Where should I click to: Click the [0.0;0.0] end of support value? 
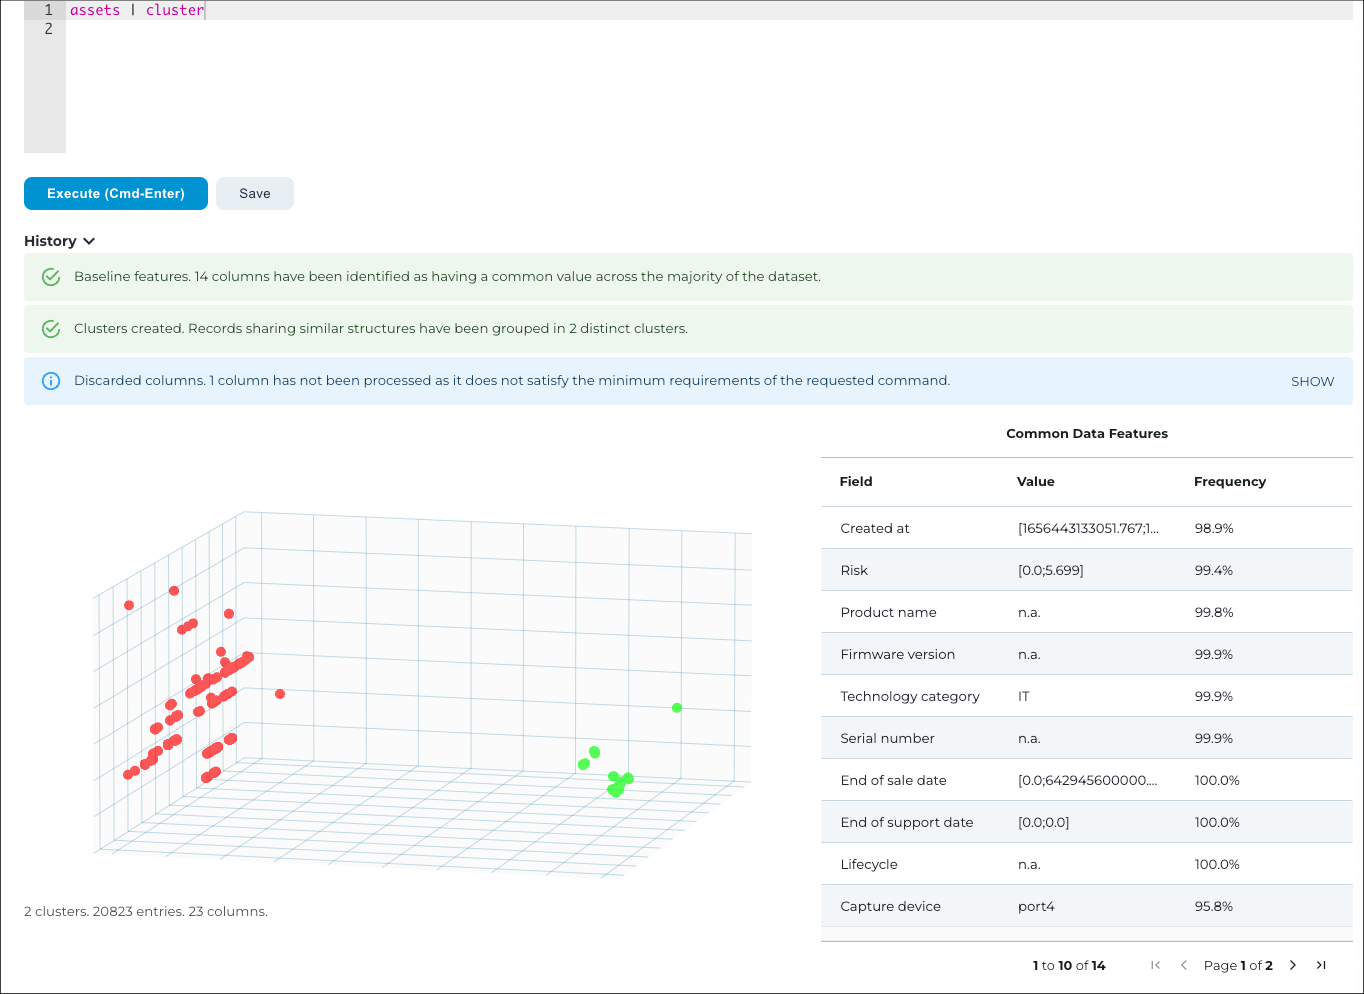coord(1044,823)
